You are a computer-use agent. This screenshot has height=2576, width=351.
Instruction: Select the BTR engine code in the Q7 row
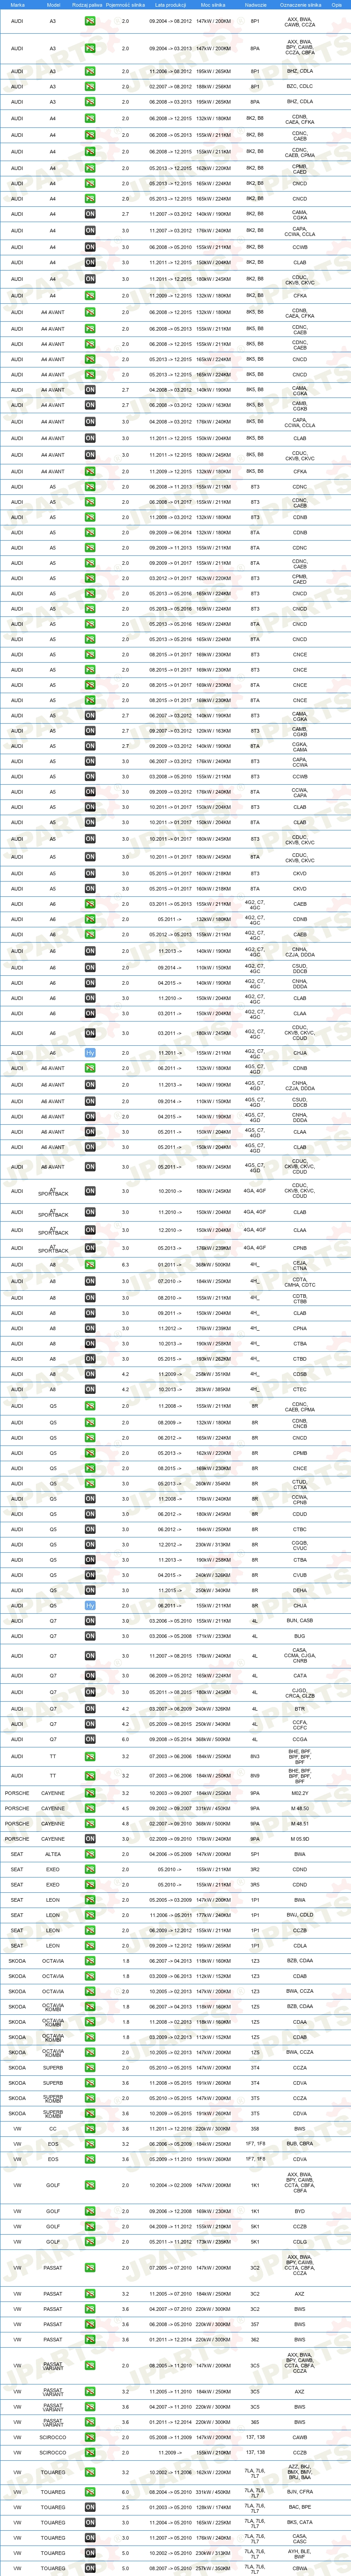[300, 1709]
